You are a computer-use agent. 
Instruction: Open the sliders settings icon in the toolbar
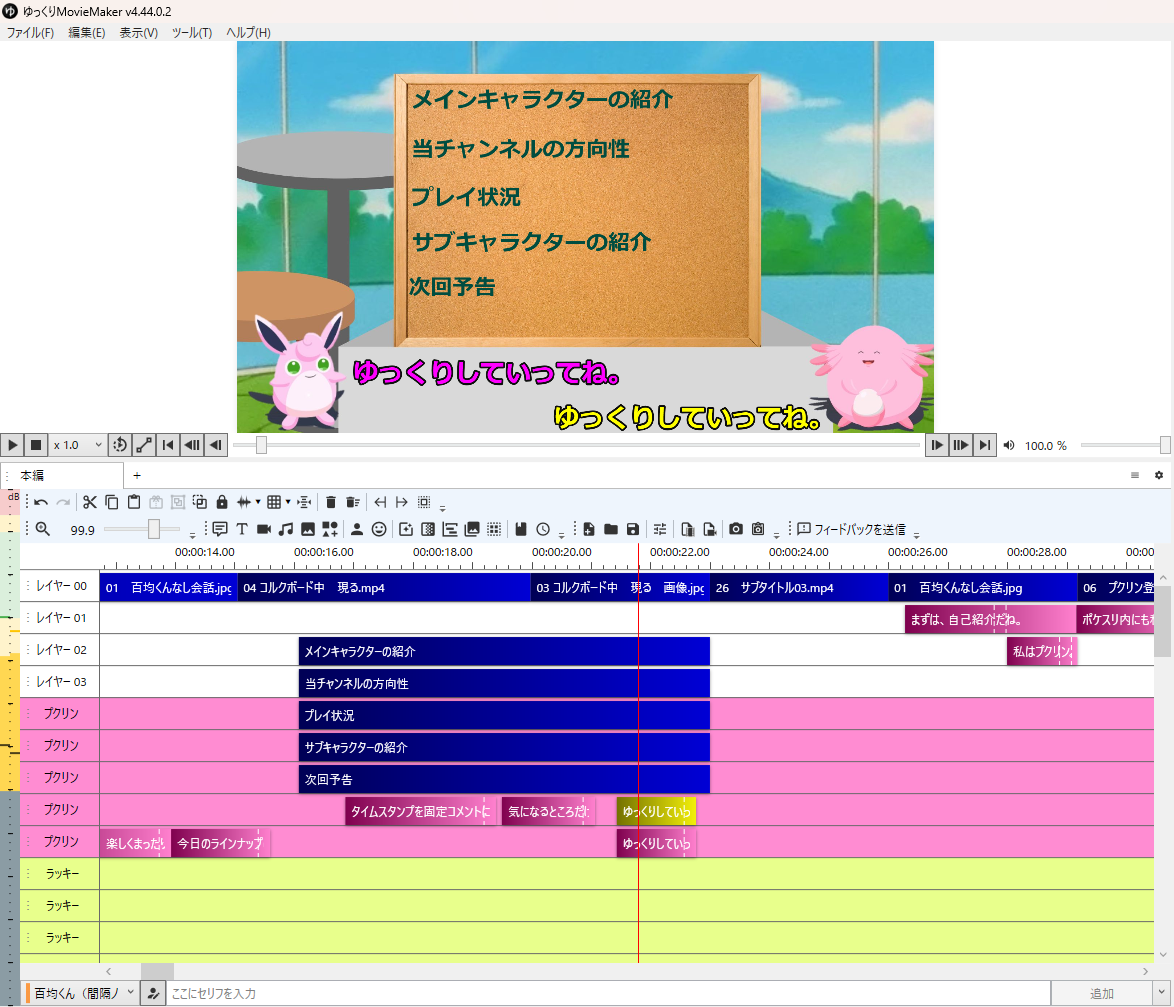coord(660,529)
